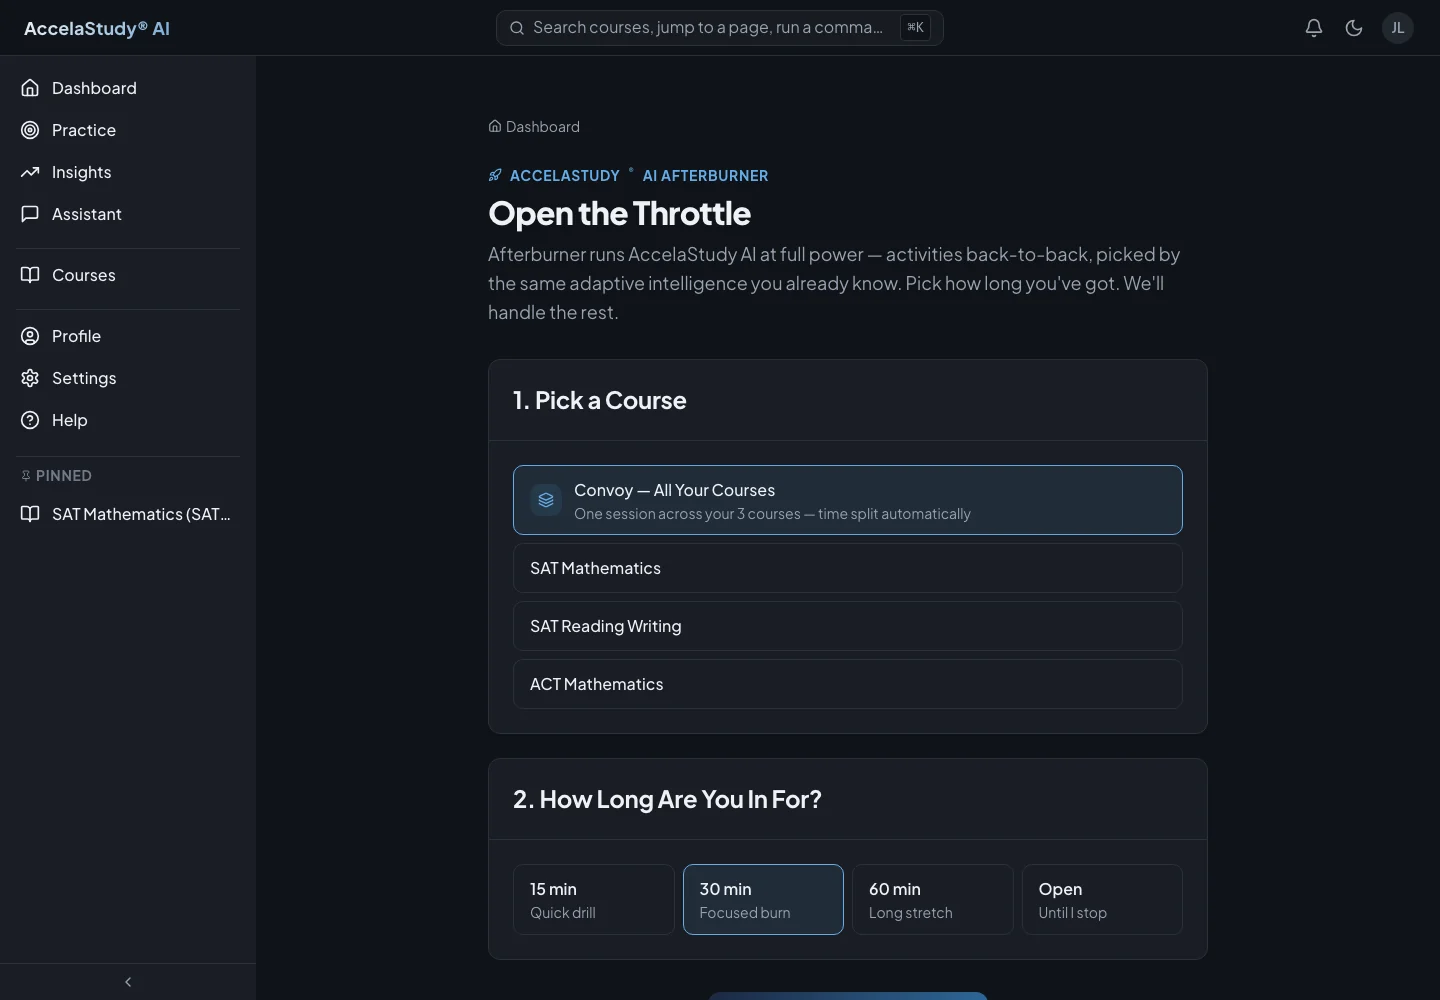Image resolution: width=1440 pixels, height=1000 pixels.
Task: Click the pinned SAT Mathematics book icon
Action: click(x=30, y=514)
